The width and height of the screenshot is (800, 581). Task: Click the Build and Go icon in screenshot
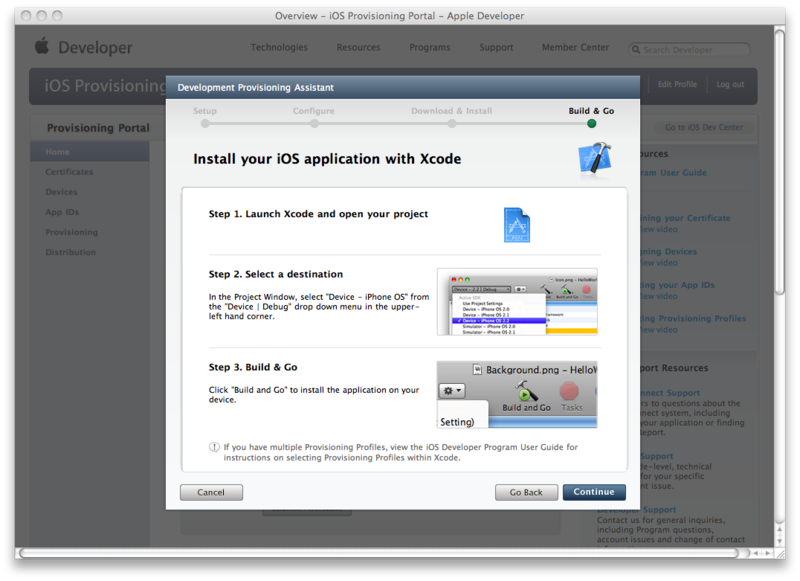[x=526, y=391]
